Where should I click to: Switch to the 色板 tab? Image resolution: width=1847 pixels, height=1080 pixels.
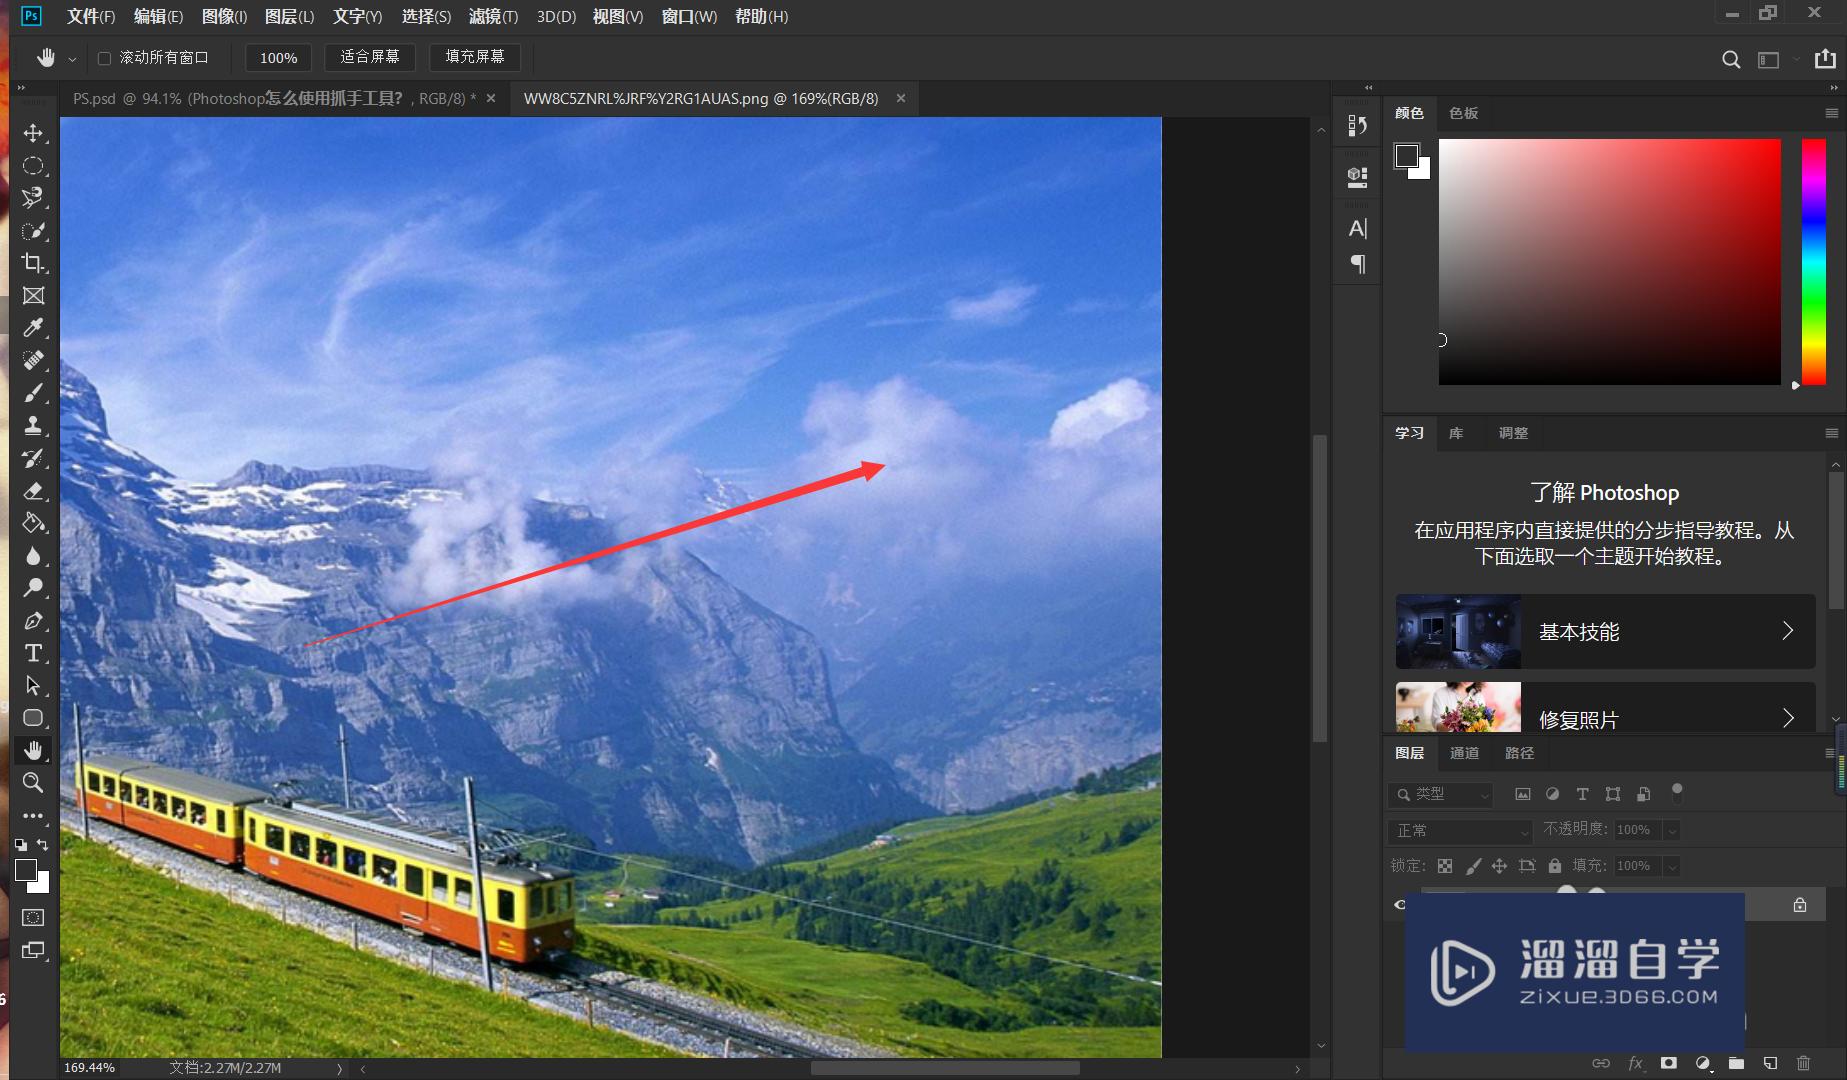[x=1463, y=113]
